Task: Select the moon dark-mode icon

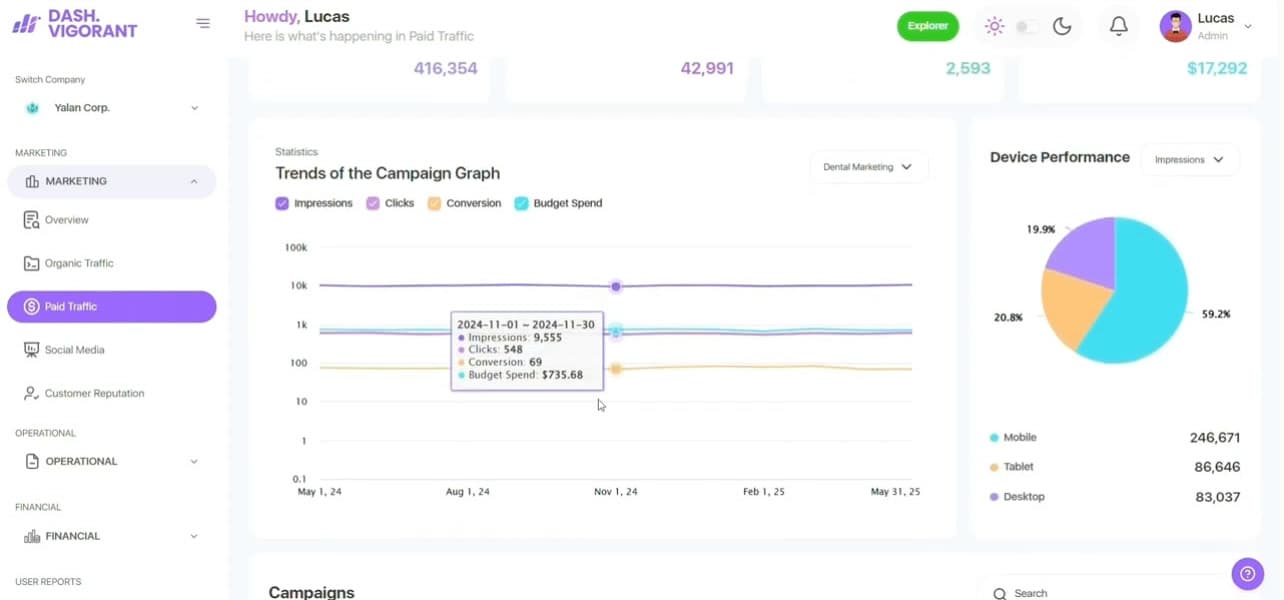Action: (1062, 27)
